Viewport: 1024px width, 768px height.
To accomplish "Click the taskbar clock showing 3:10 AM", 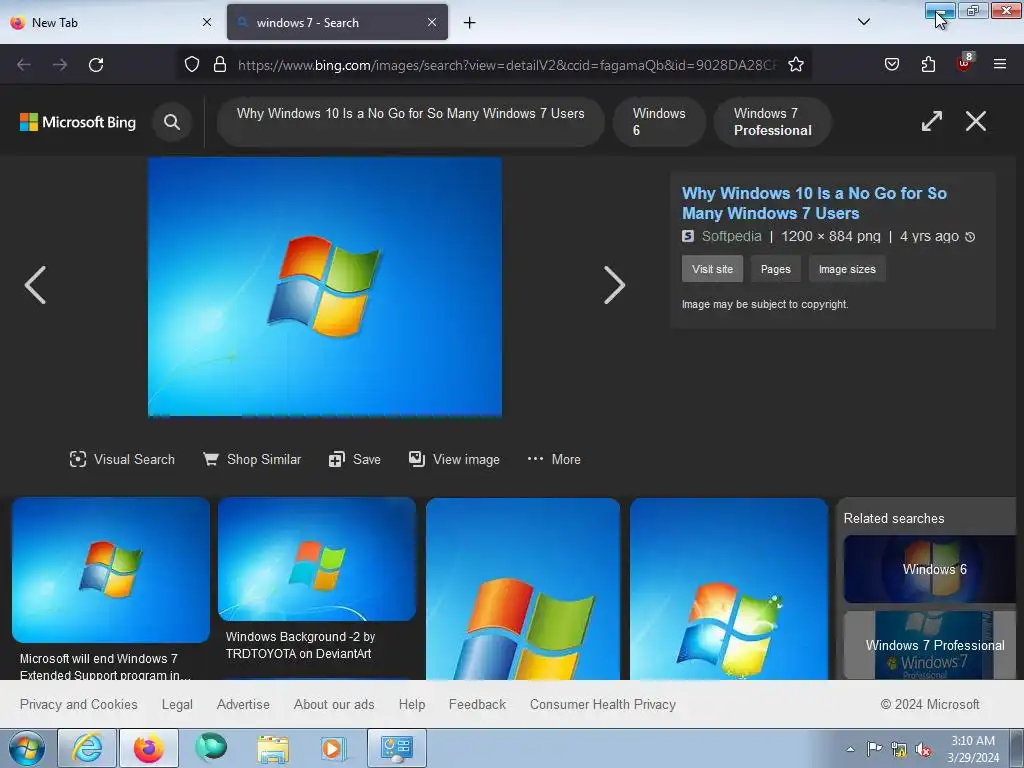I will 972,749.
